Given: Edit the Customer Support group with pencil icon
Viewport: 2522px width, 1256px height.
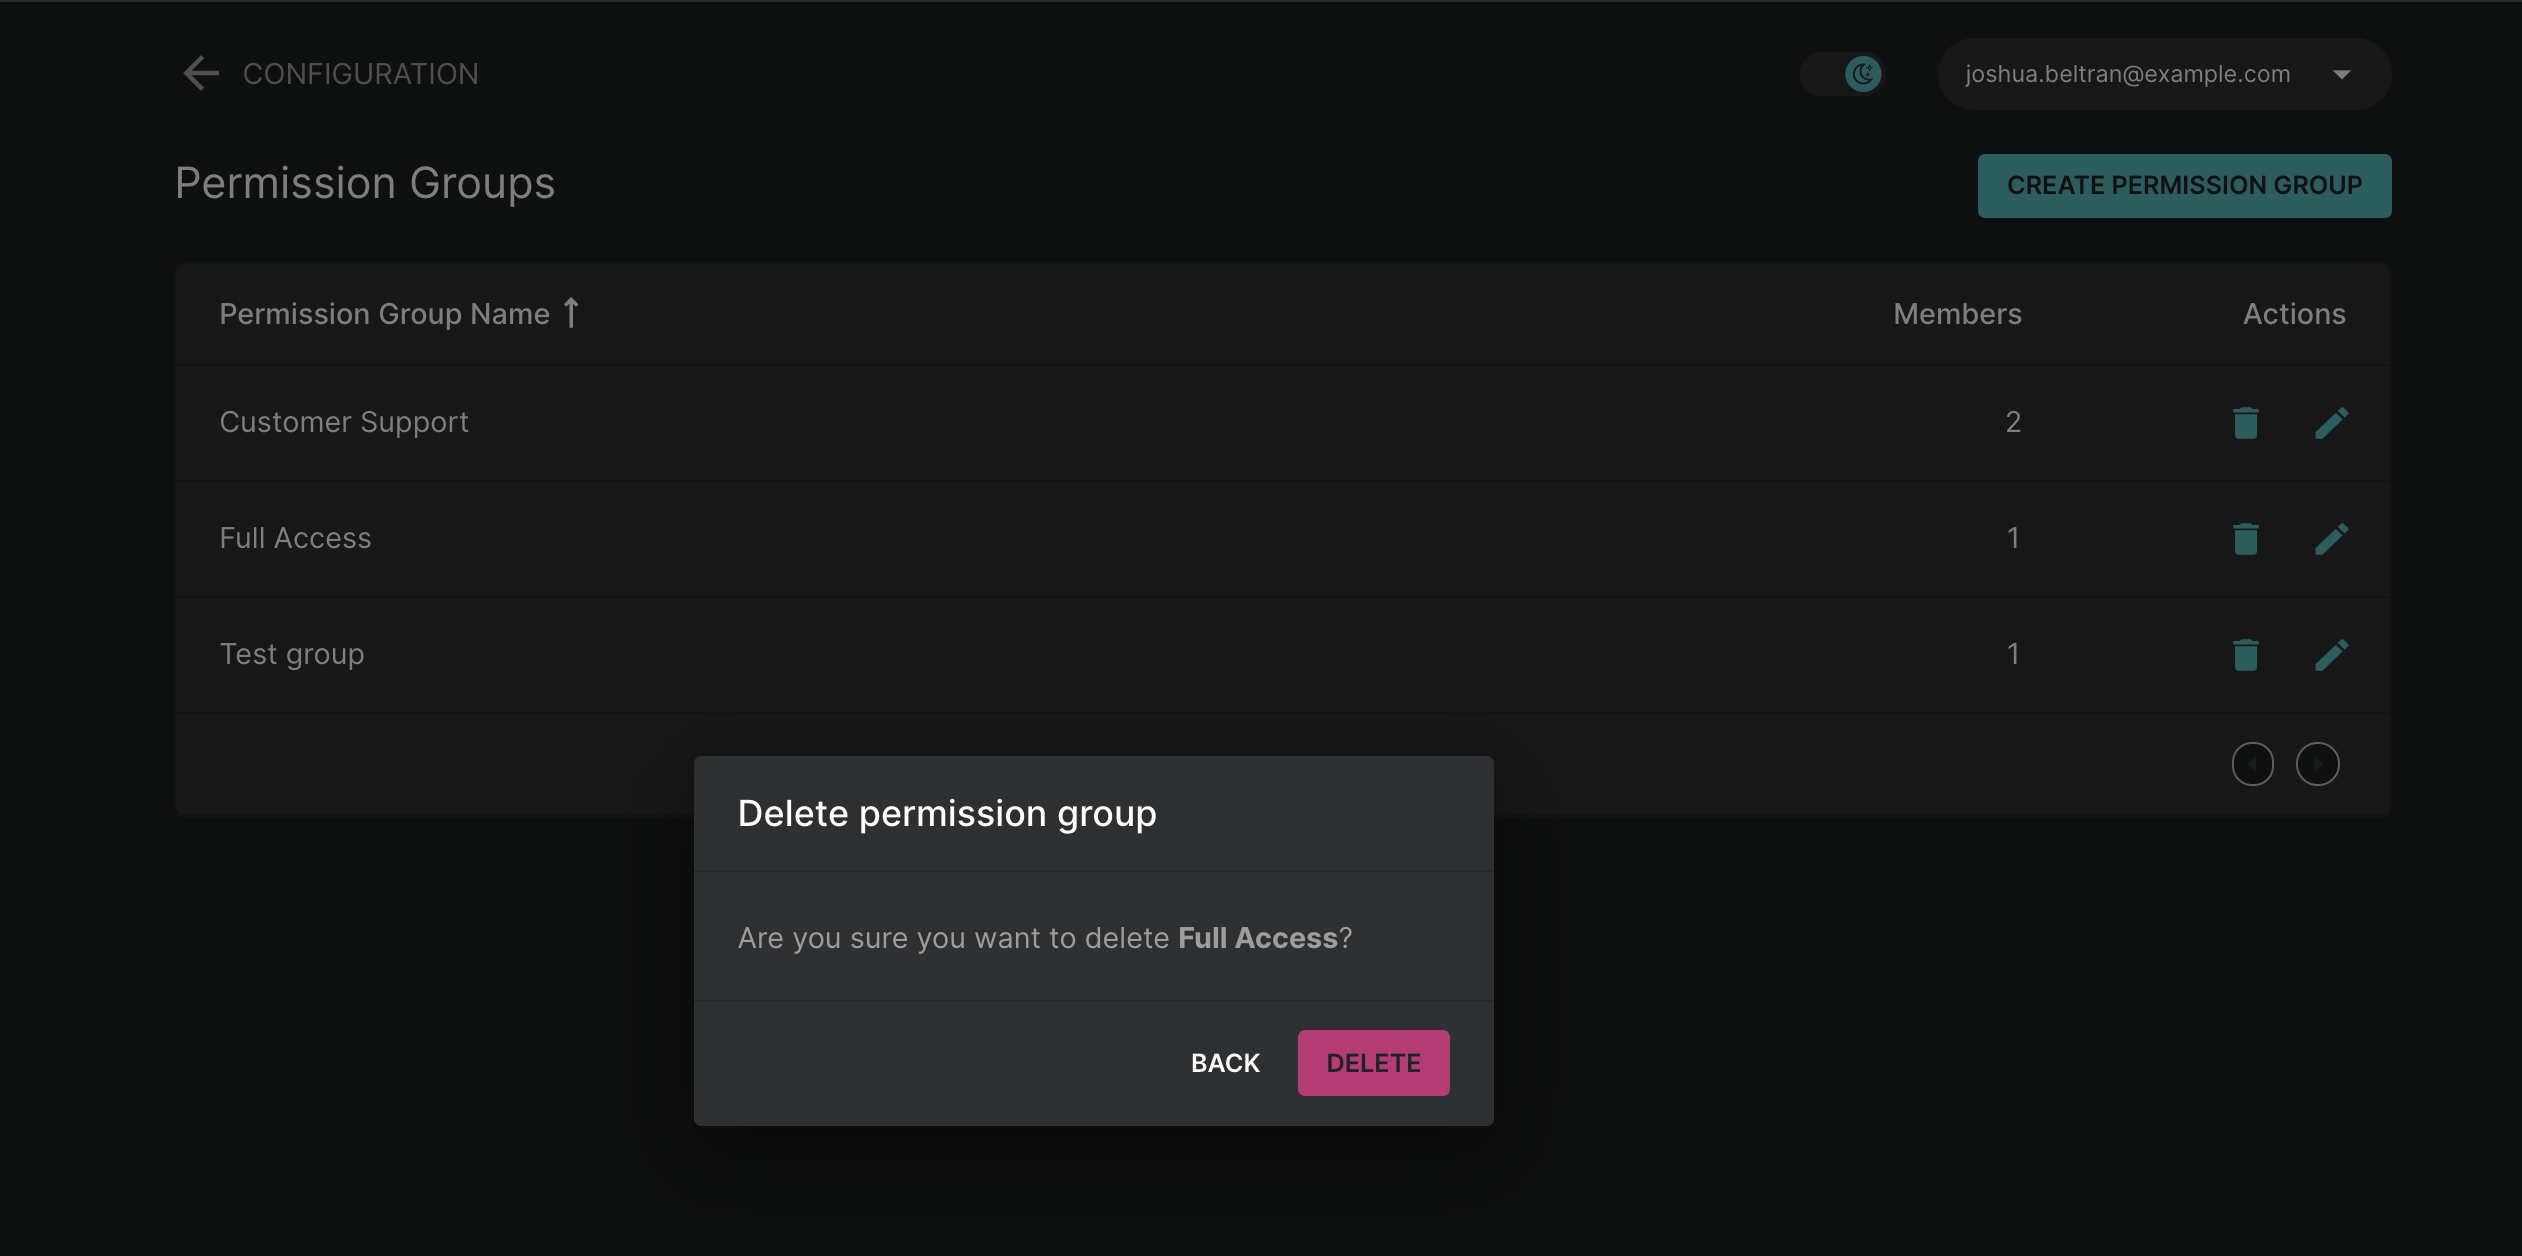Looking at the screenshot, I should tap(2331, 422).
